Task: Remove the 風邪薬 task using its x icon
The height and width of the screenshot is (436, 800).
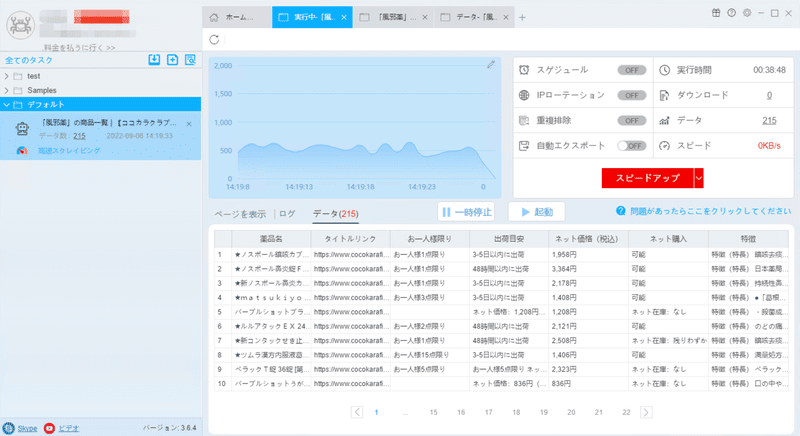Action: [x=189, y=124]
